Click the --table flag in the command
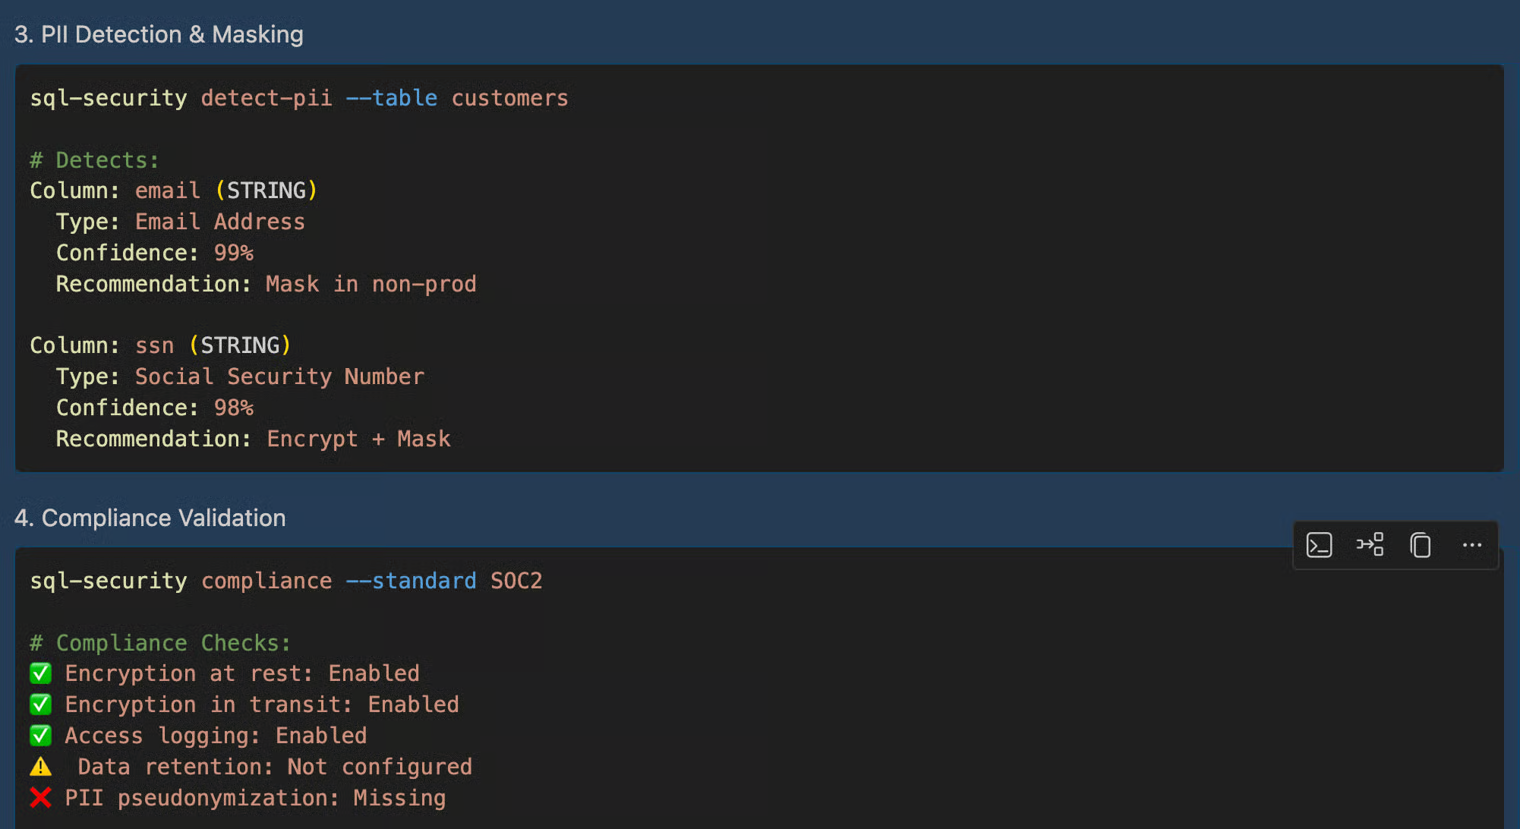Viewport: 1520px width, 829px height. (x=391, y=98)
